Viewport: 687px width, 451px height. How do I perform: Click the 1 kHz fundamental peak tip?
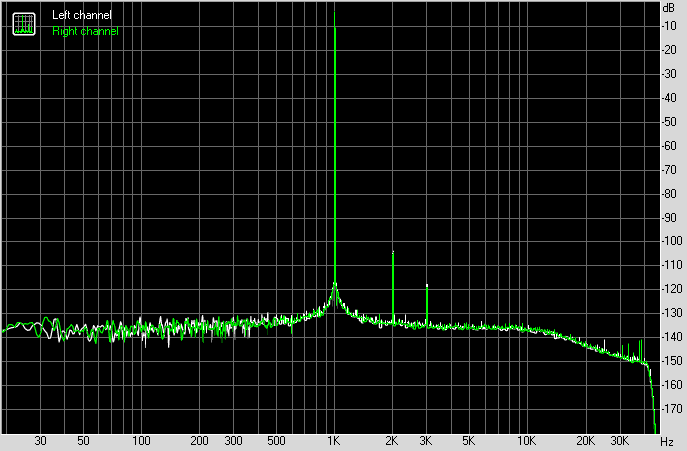tap(335, 13)
